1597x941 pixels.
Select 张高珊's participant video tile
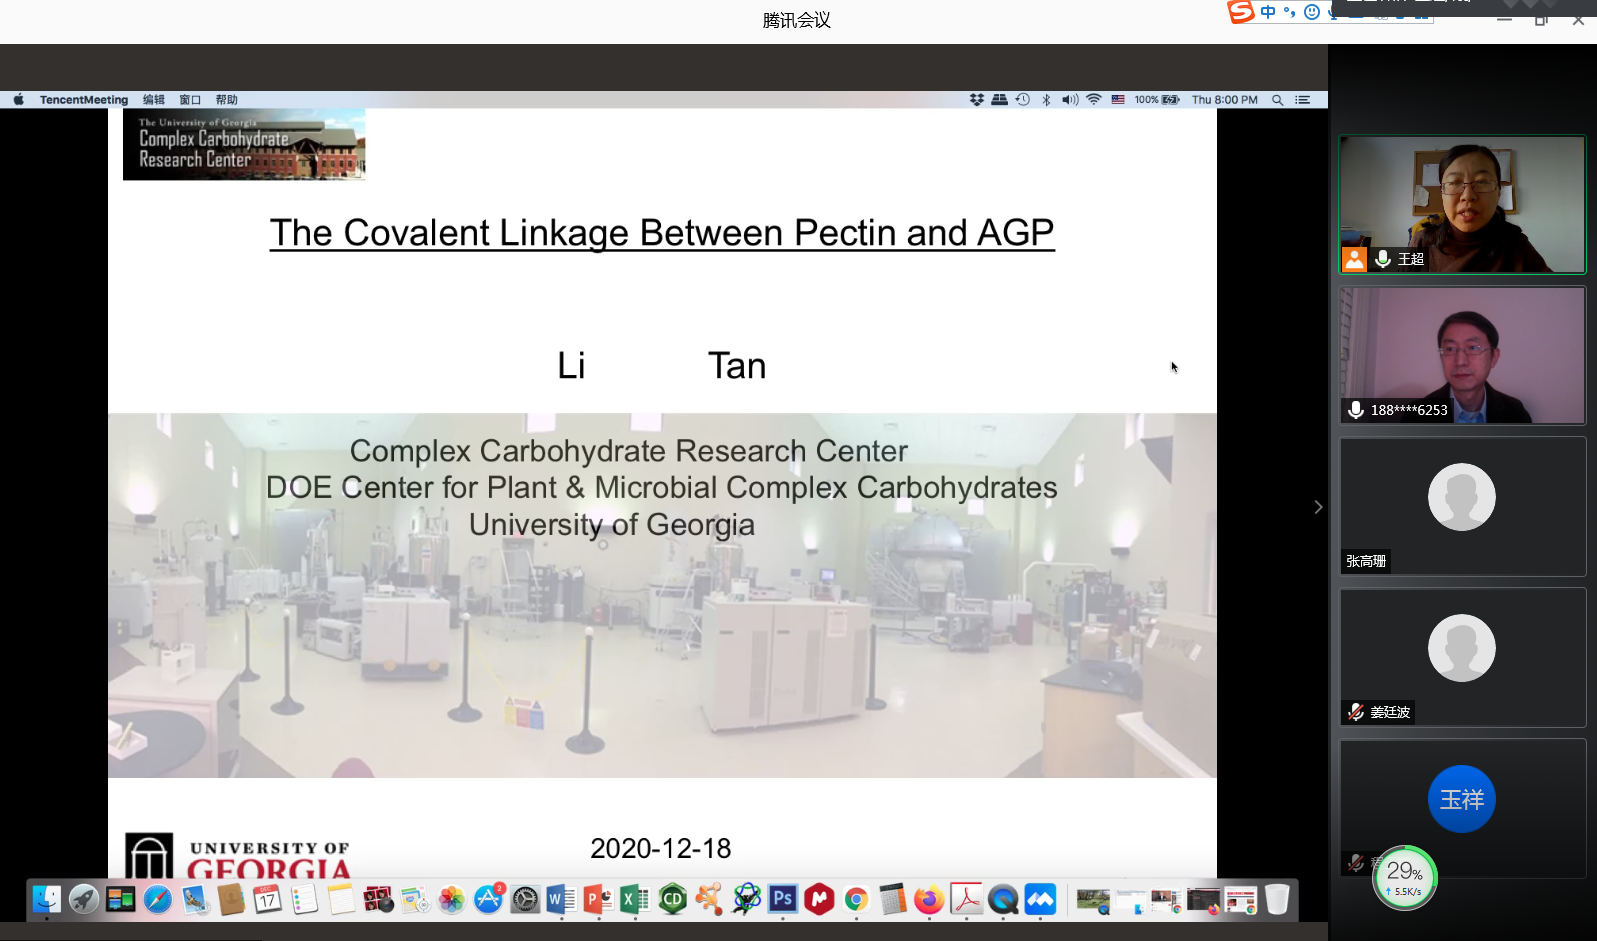(1462, 506)
